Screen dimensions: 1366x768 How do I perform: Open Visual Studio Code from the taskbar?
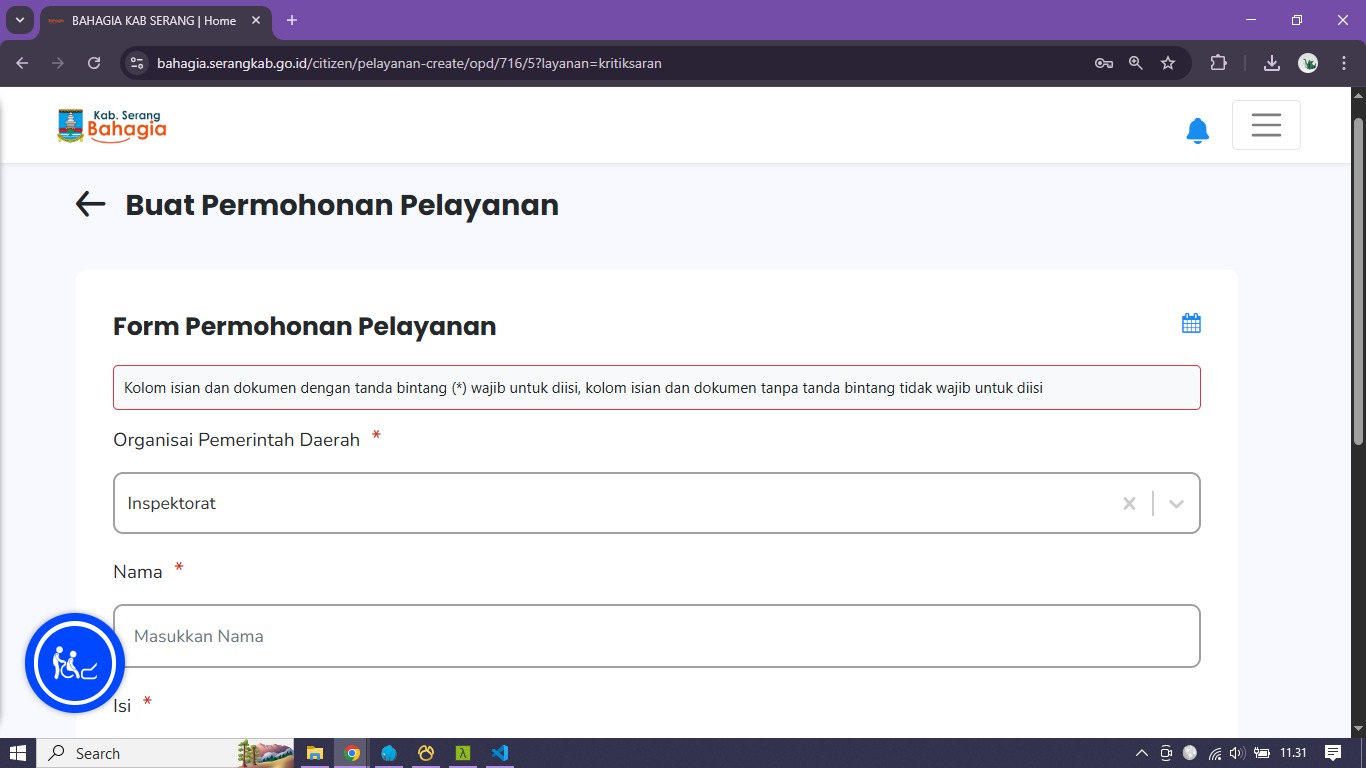click(501, 753)
